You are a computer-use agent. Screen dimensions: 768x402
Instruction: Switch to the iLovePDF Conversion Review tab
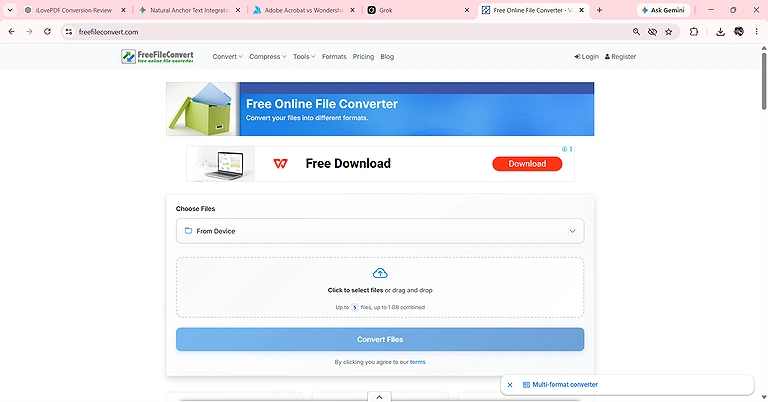pos(73,10)
